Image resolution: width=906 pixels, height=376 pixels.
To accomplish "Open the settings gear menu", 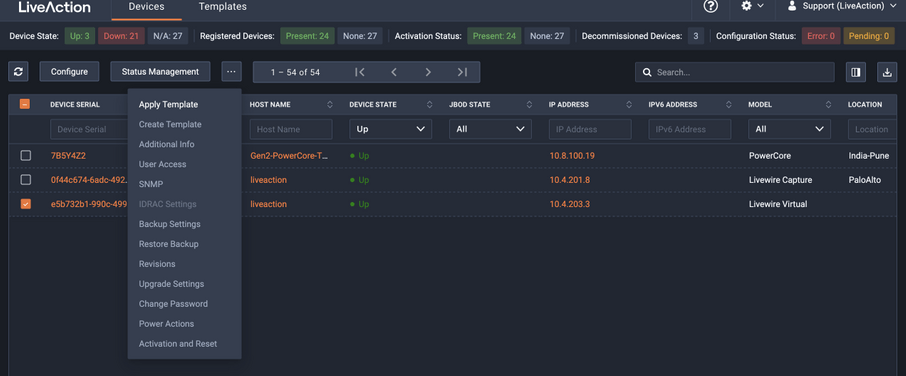I will [x=752, y=6].
